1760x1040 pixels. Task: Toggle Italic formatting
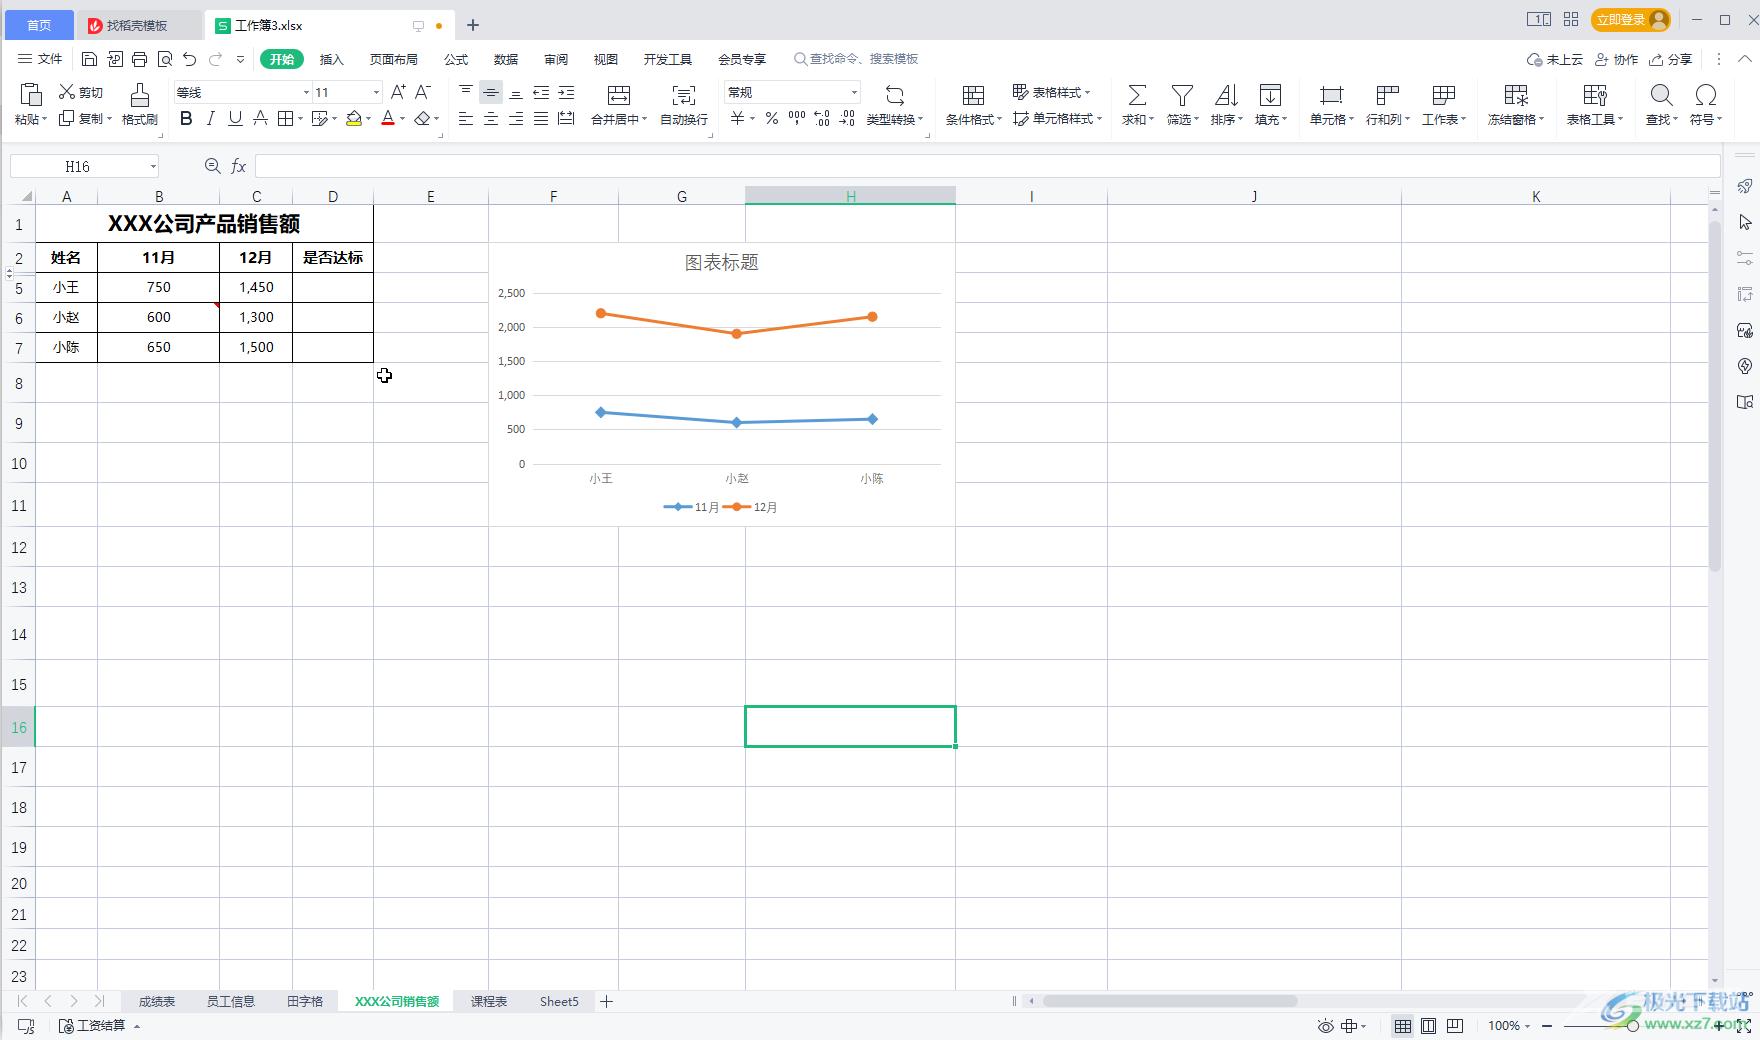210,119
